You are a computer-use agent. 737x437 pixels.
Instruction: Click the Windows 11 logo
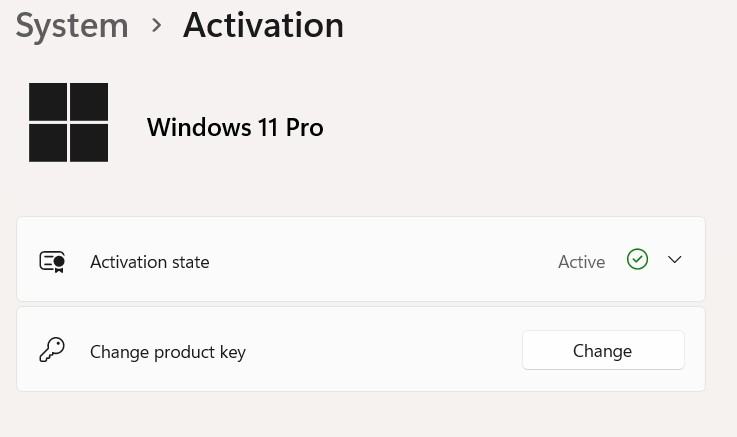tap(68, 122)
